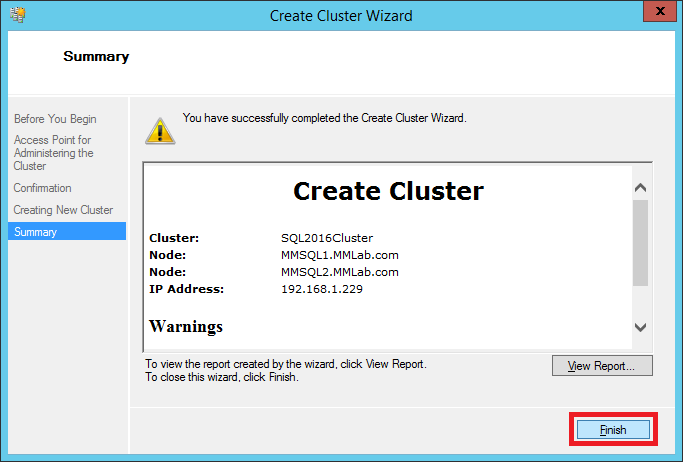Click the Create Cluster report heading
This screenshot has height=462, width=683.
[388, 191]
